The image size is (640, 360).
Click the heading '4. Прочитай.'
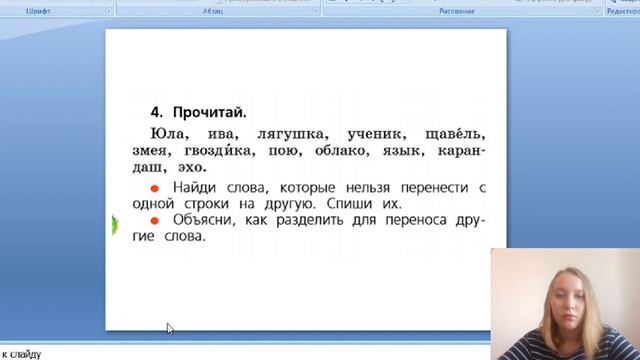pos(198,112)
